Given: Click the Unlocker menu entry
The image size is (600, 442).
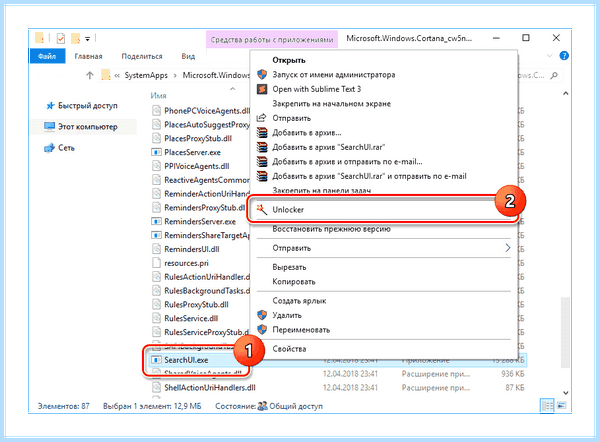Looking at the screenshot, I should 383,210.
